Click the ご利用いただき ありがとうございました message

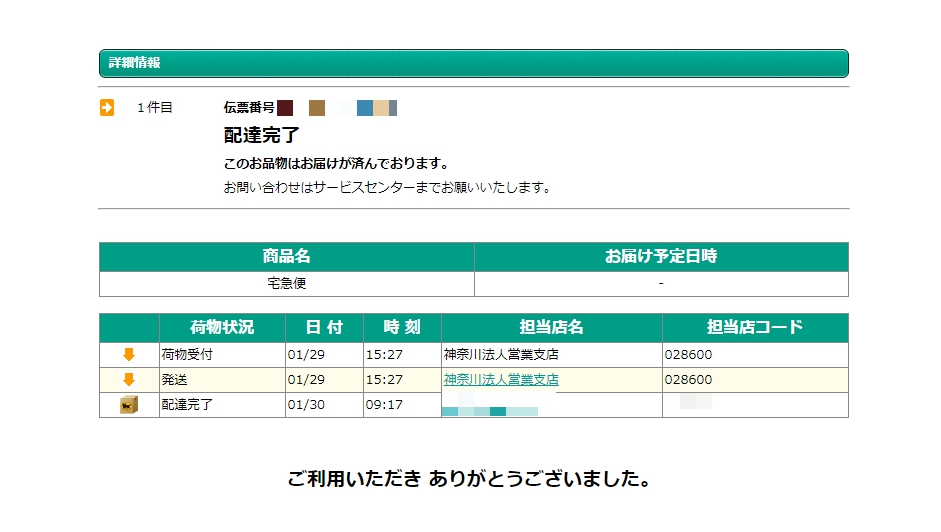pos(469,479)
